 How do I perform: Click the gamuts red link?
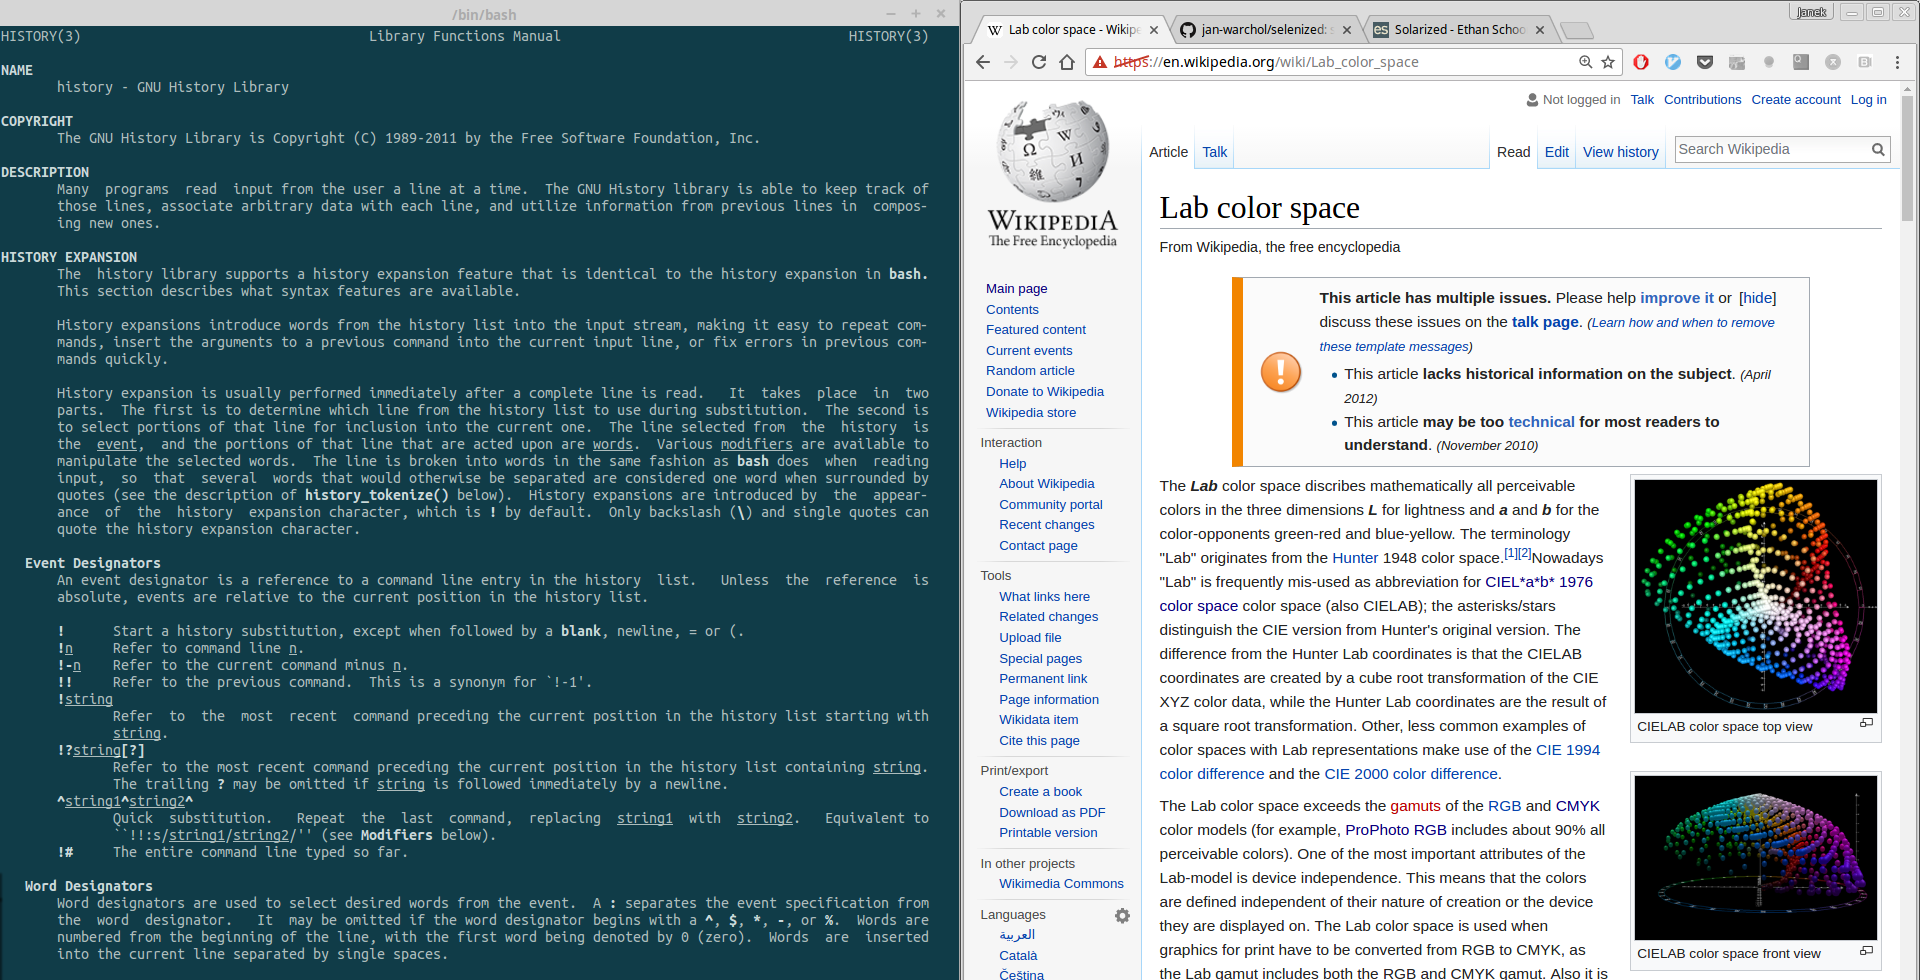pos(1415,806)
